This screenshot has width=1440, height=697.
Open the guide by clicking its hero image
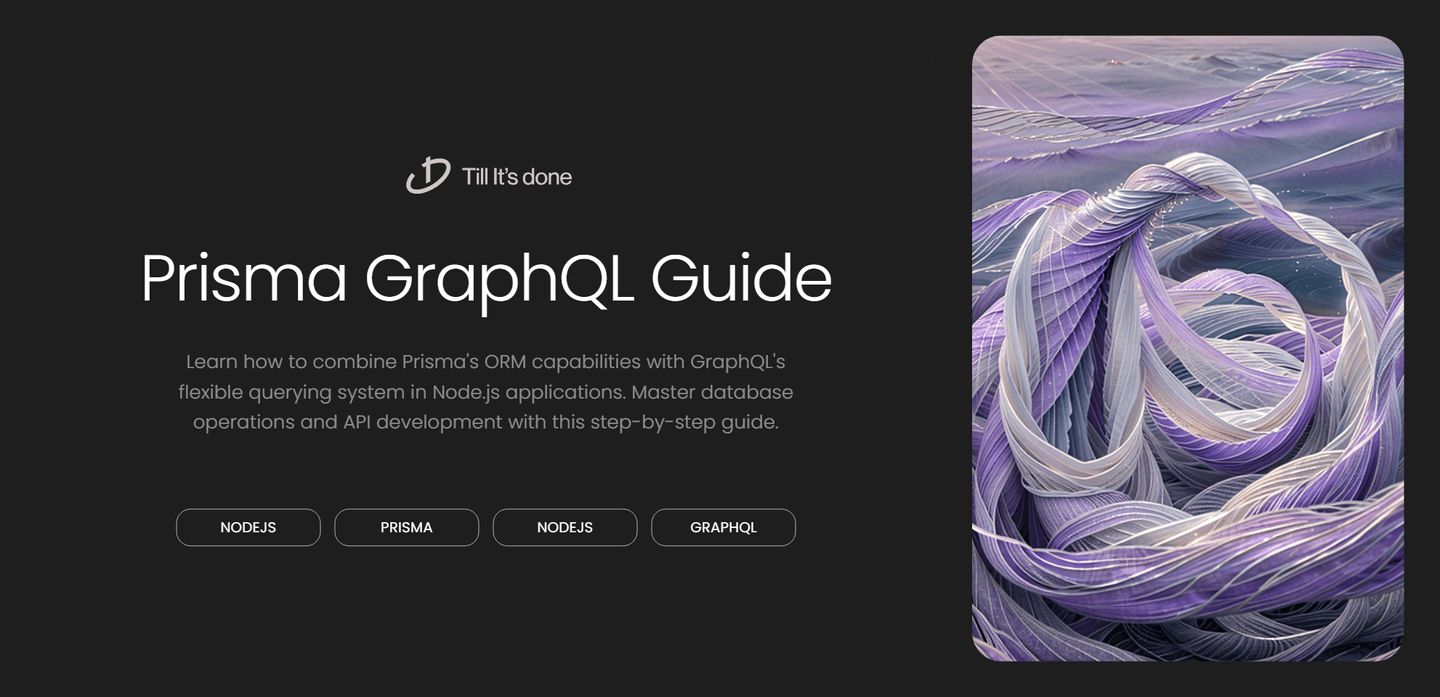[x=1188, y=348]
